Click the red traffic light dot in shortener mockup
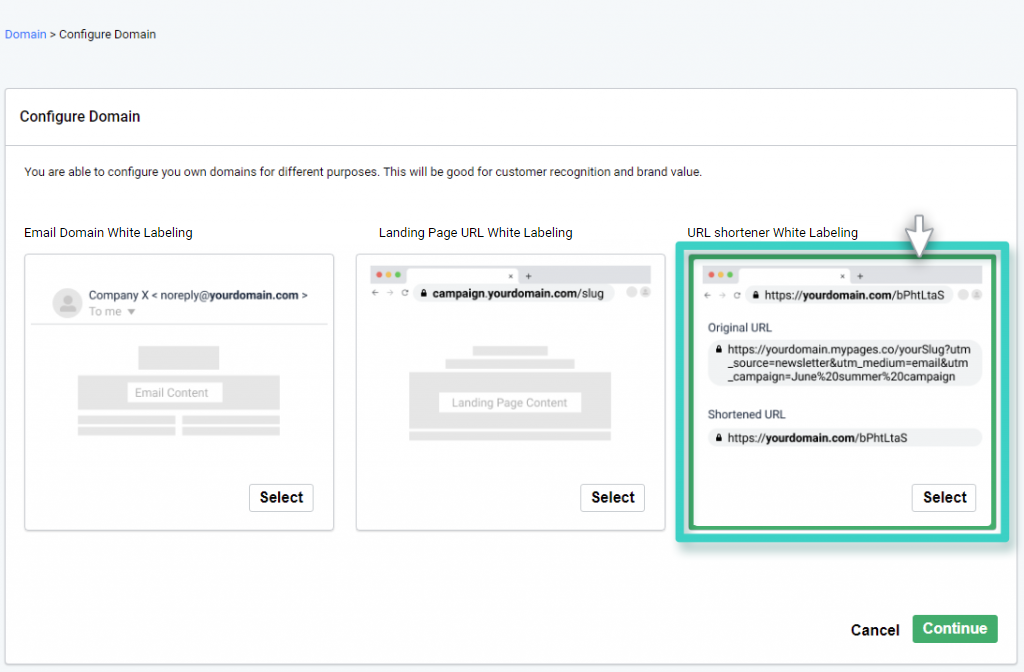The height and width of the screenshot is (672, 1024). pyautogui.click(x=712, y=275)
